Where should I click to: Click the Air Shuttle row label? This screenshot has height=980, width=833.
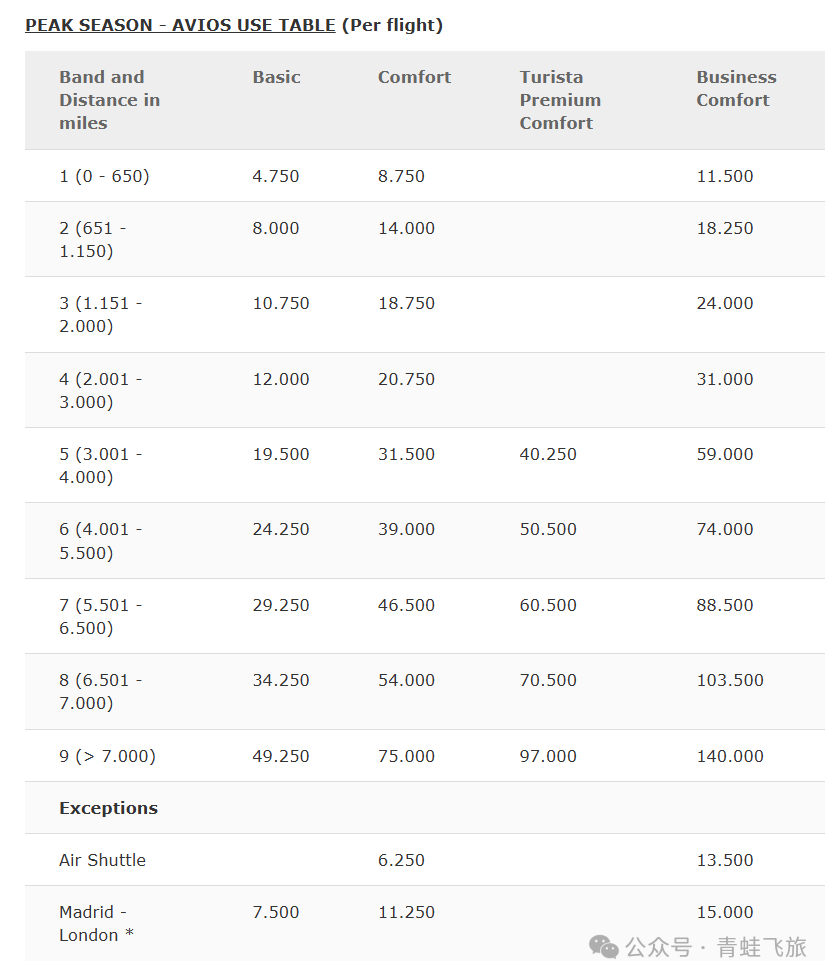pos(102,860)
